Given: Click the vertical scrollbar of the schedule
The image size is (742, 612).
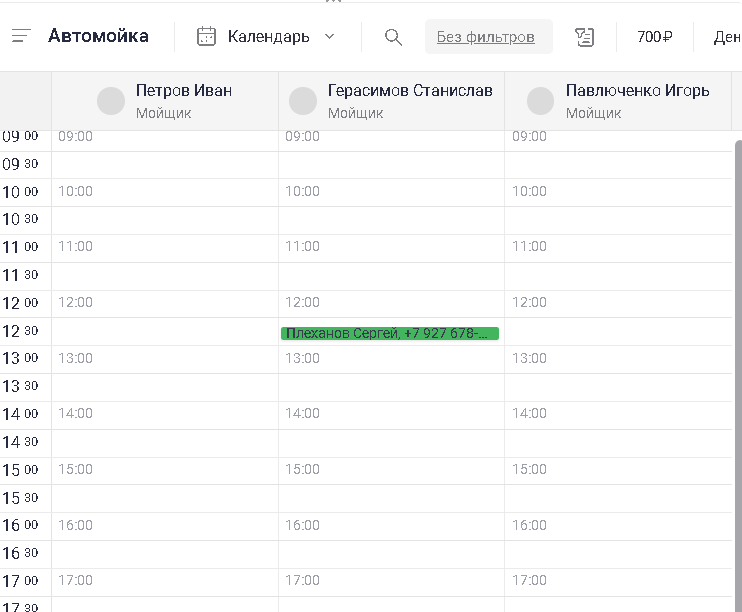Looking at the screenshot, I should [x=738, y=350].
